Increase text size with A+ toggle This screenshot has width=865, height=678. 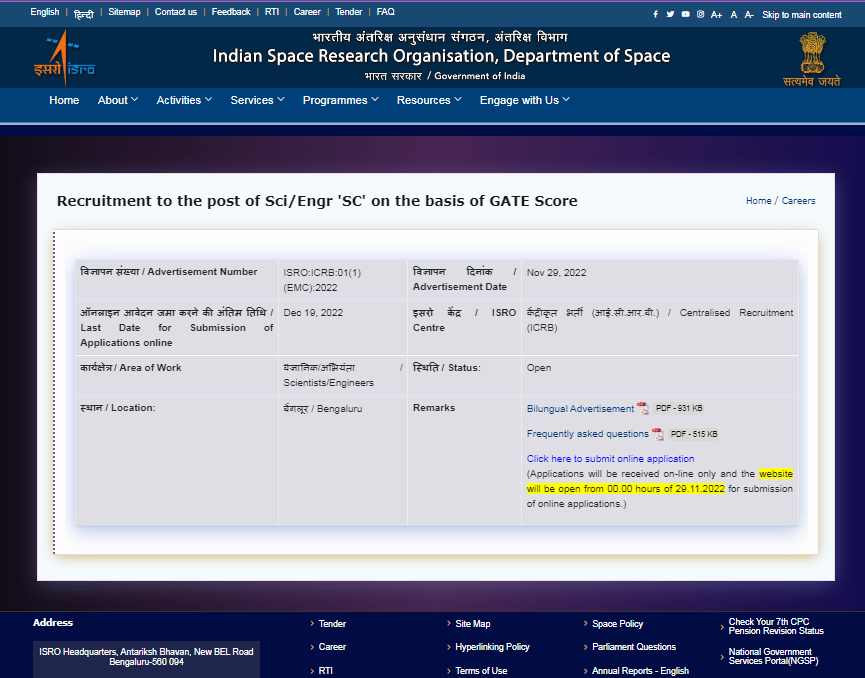(717, 14)
